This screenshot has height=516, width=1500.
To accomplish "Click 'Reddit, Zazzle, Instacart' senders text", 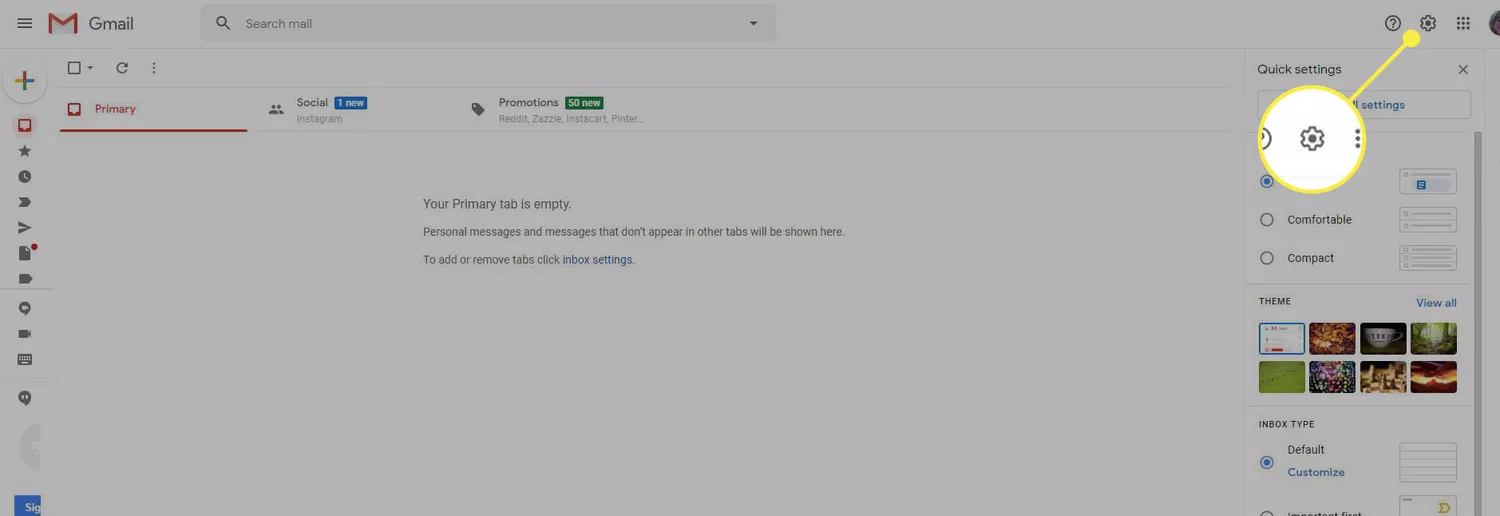I will [x=571, y=119].
